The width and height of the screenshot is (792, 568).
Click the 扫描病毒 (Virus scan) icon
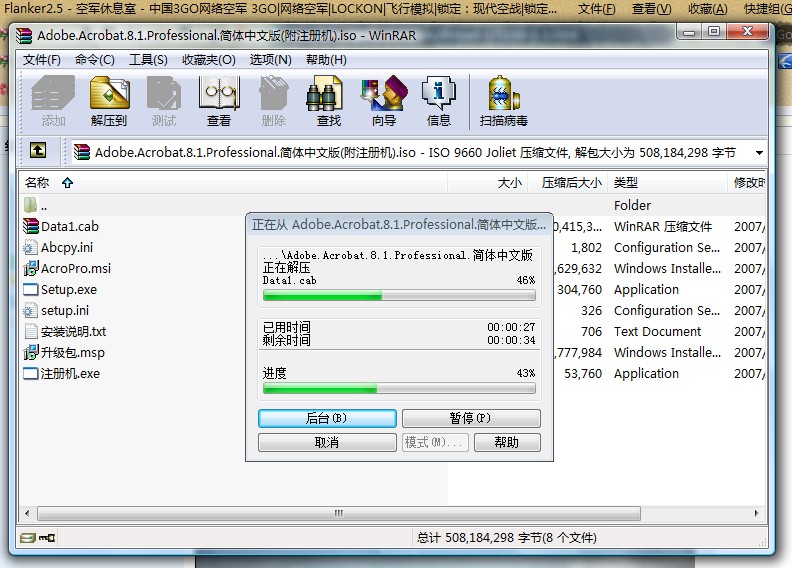503,101
